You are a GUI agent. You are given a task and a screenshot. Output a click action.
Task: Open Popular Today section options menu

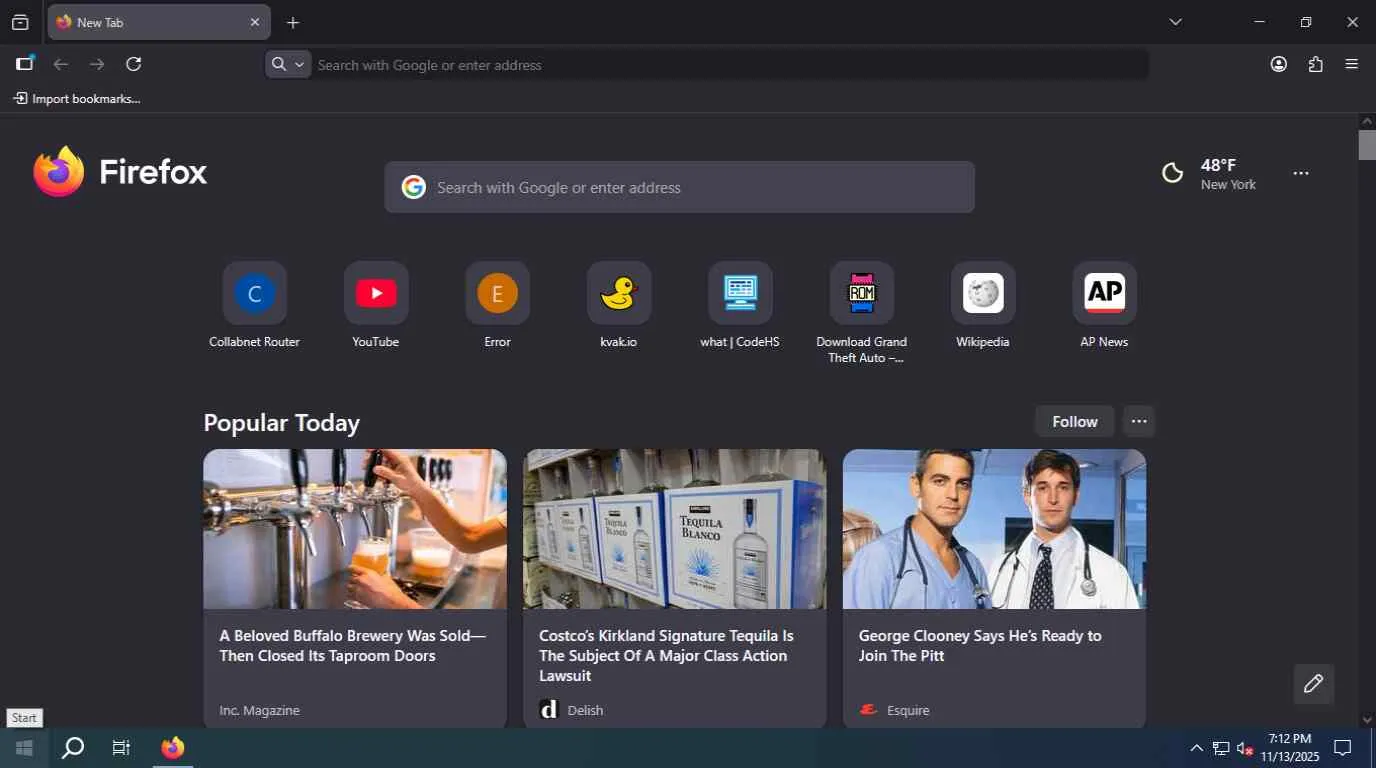pos(1139,421)
